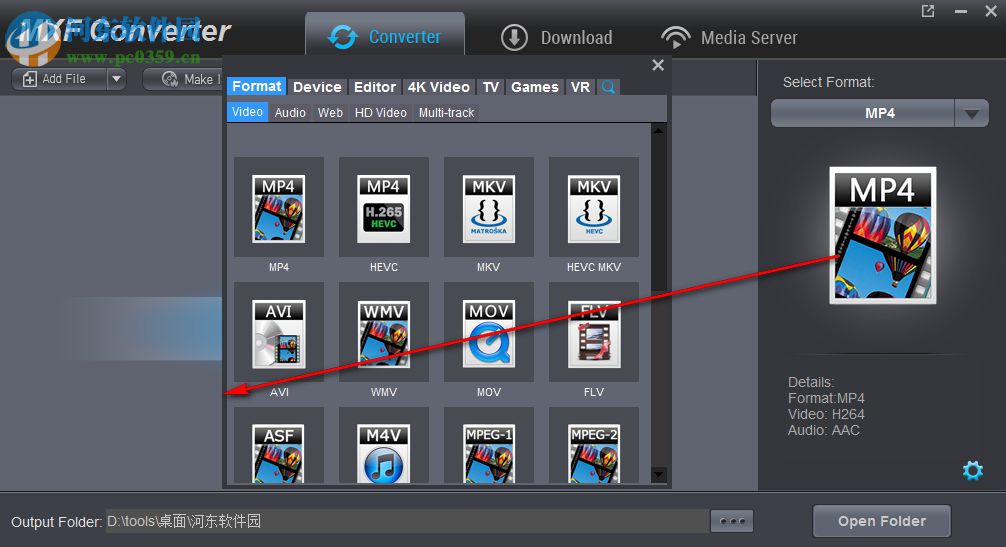Image resolution: width=1006 pixels, height=547 pixels.
Task: Select the WMV format icon
Action: [384, 333]
